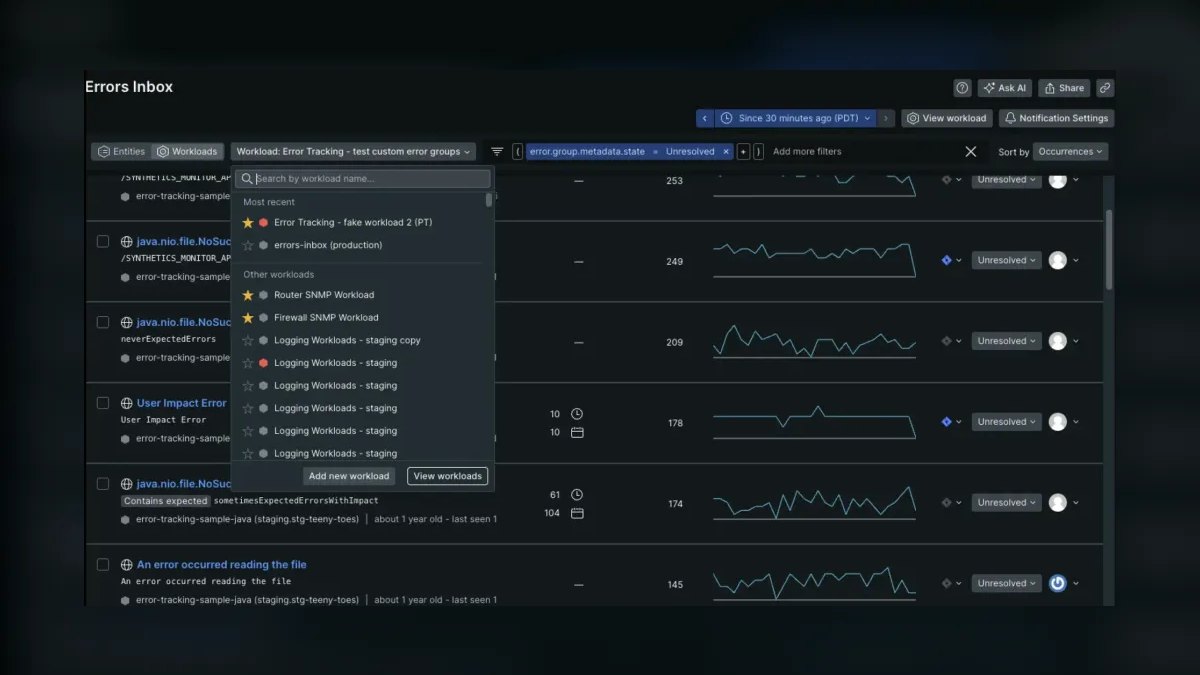The height and width of the screenshot is (675, 1200).
Task: Click gray priority diamond in the 174 row
Action: coord(946,503)
